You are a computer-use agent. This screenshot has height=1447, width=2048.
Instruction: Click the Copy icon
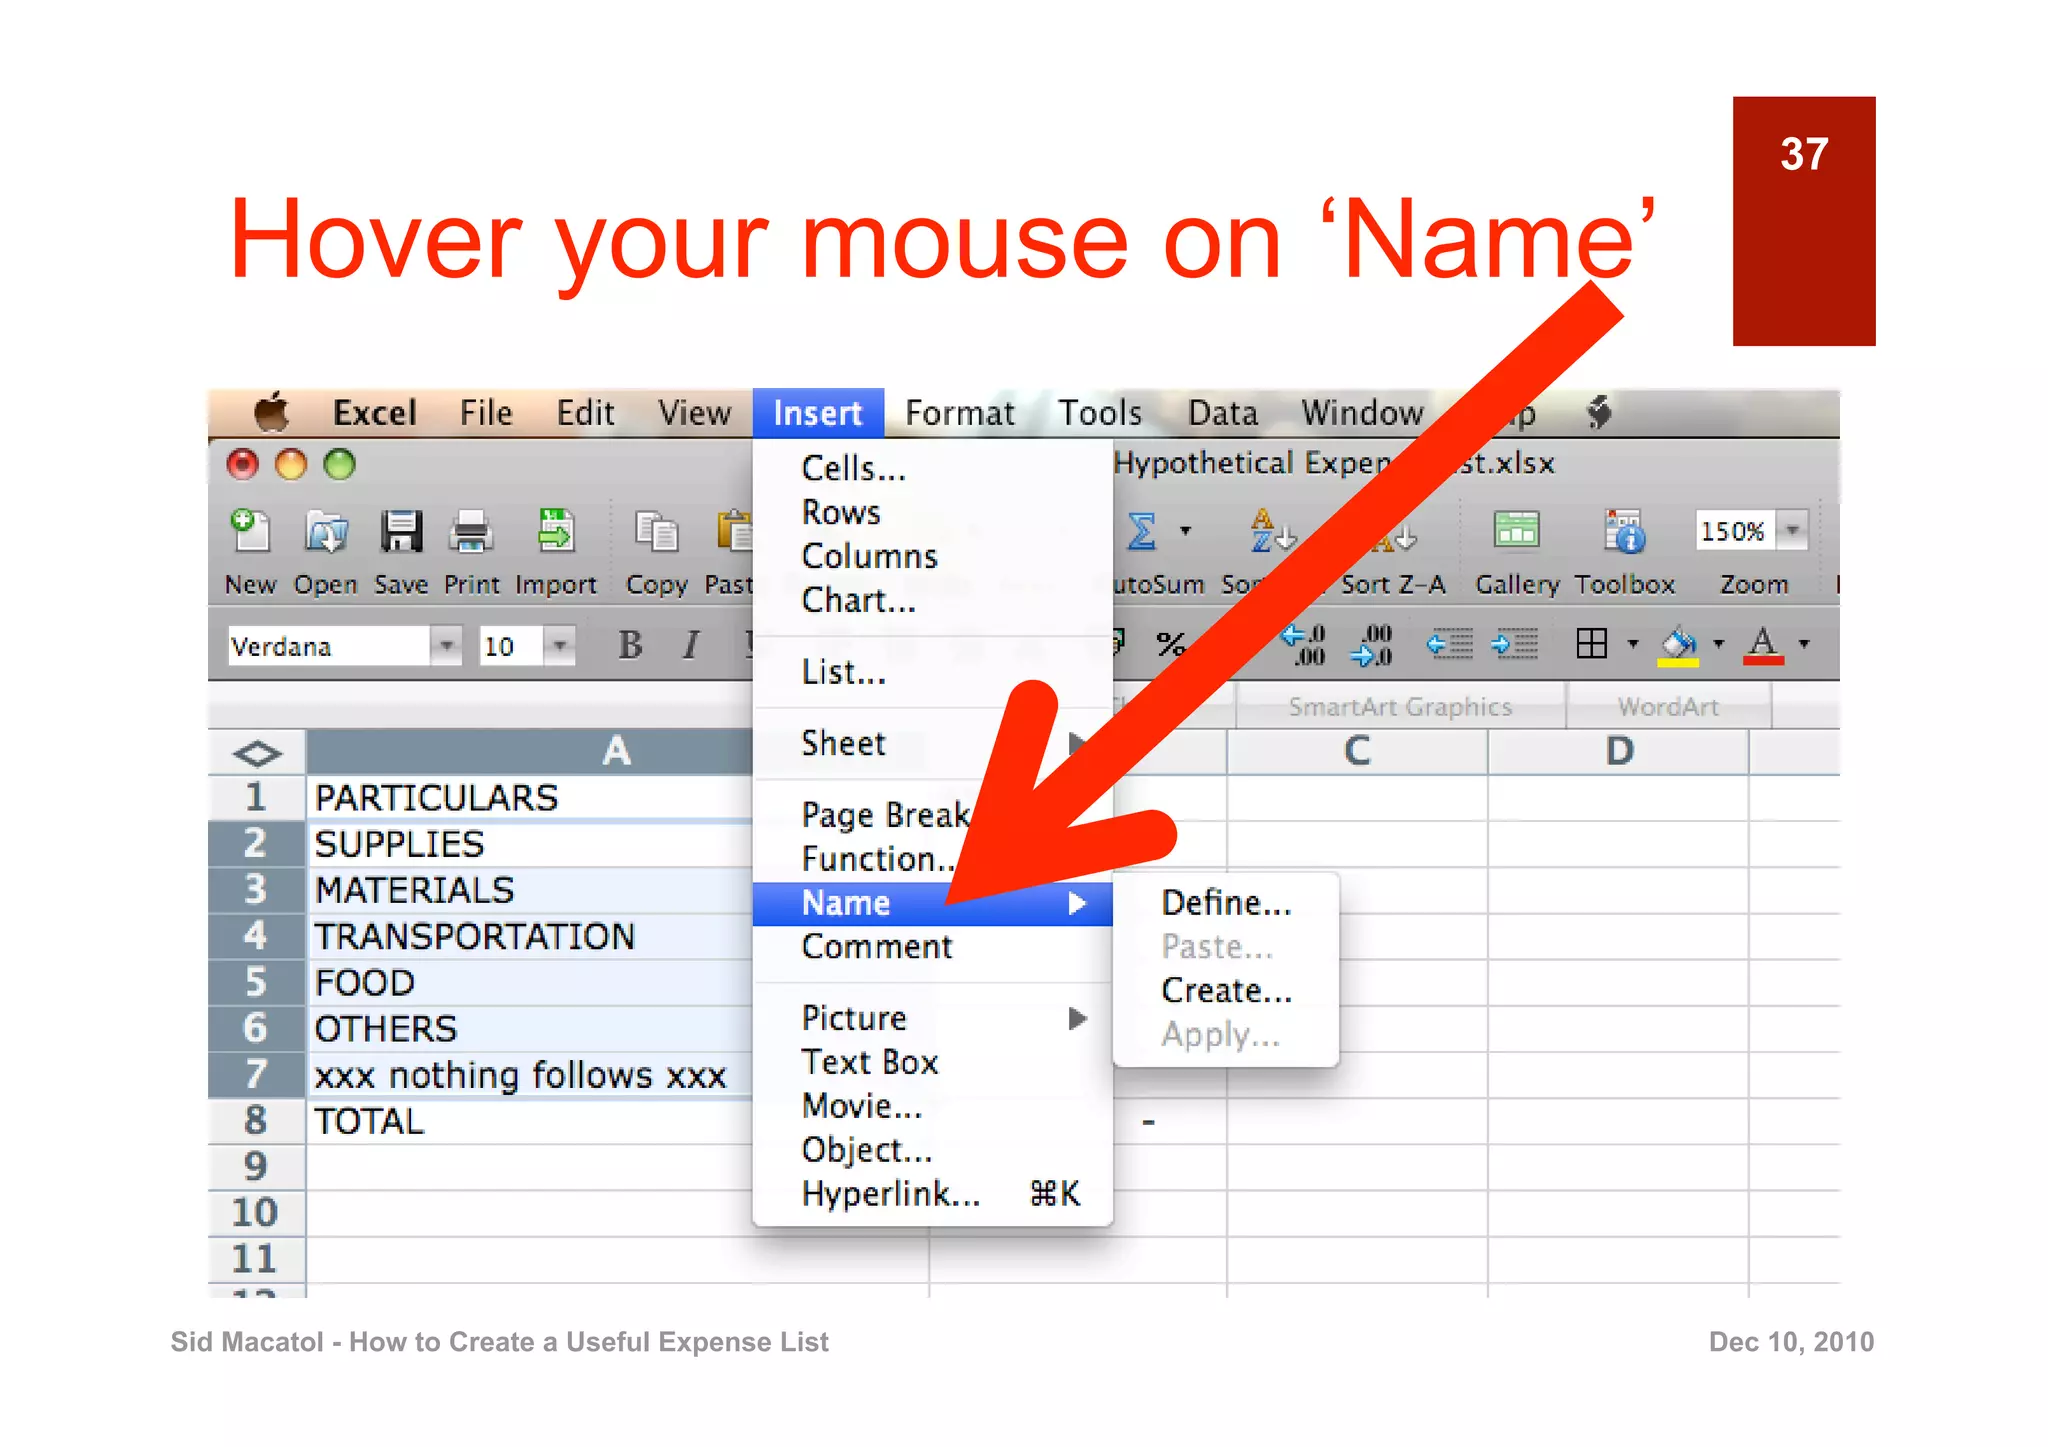tap(656, 532)
